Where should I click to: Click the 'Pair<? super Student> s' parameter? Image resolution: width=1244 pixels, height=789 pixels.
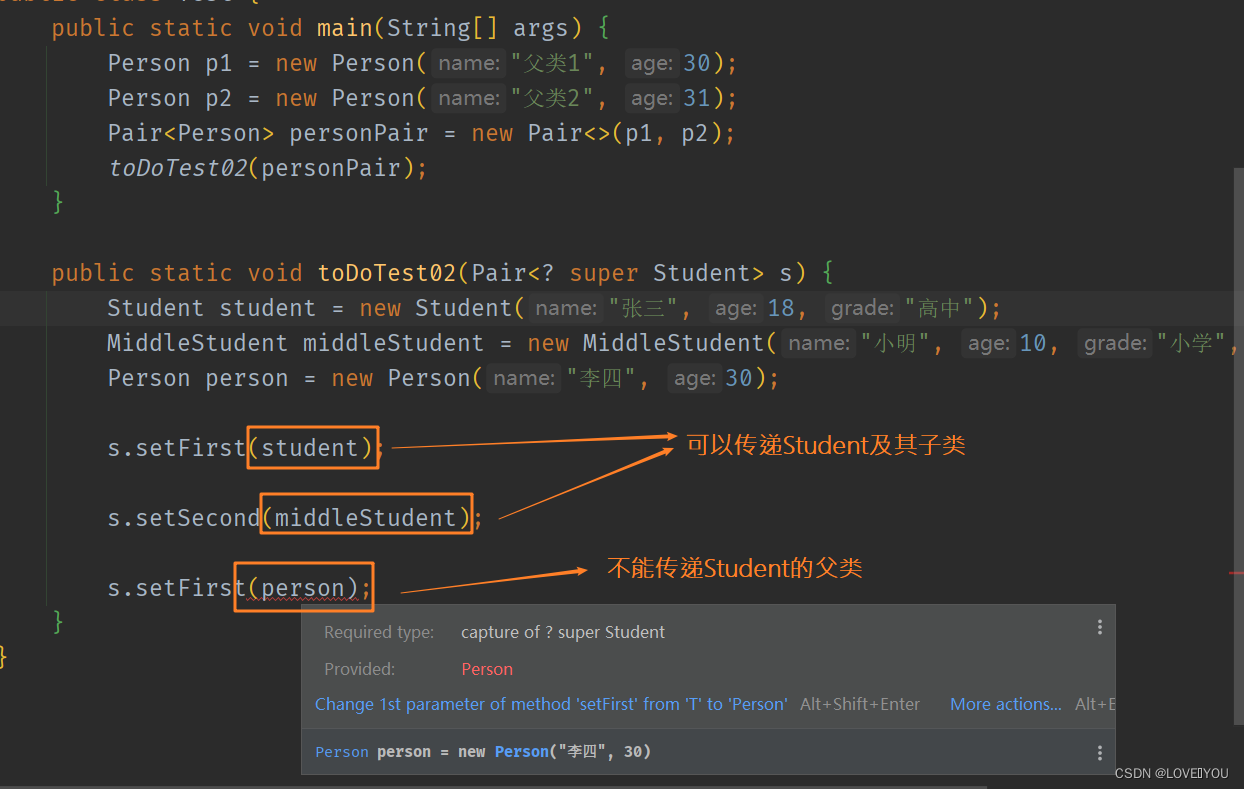click(632, 273)
